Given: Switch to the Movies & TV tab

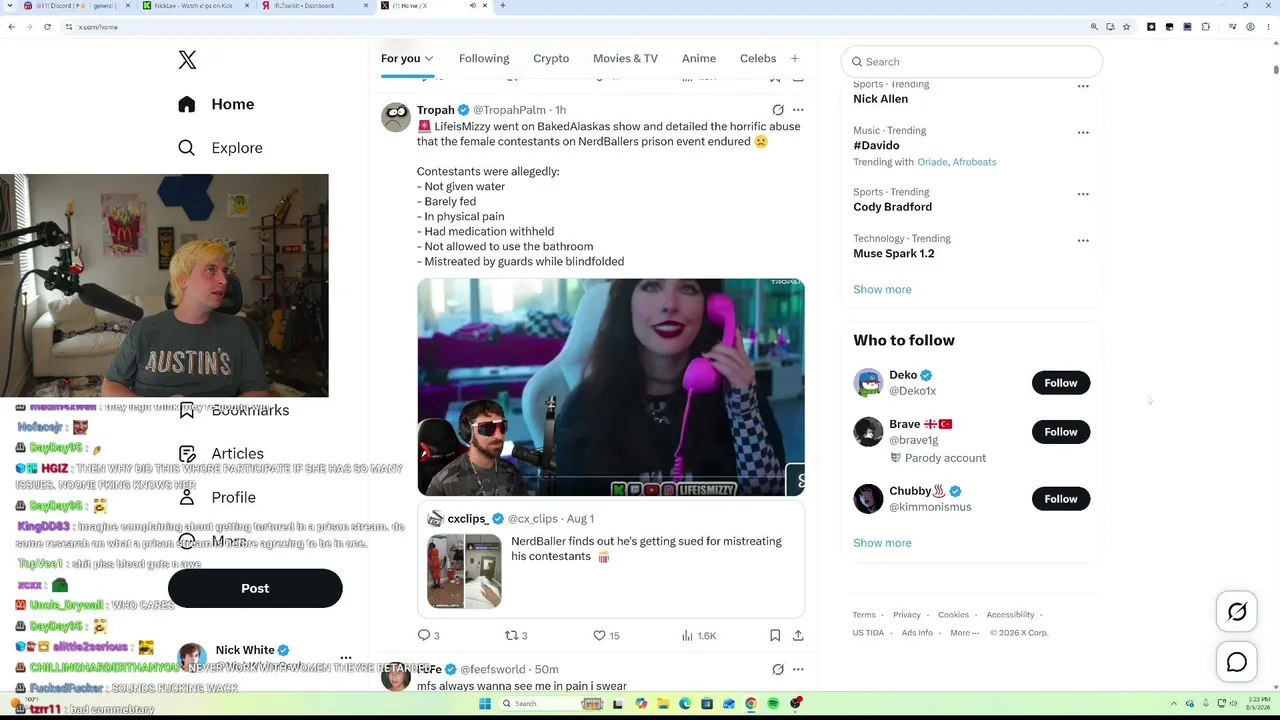Looking at the screenshot, I should coord(625,58).
